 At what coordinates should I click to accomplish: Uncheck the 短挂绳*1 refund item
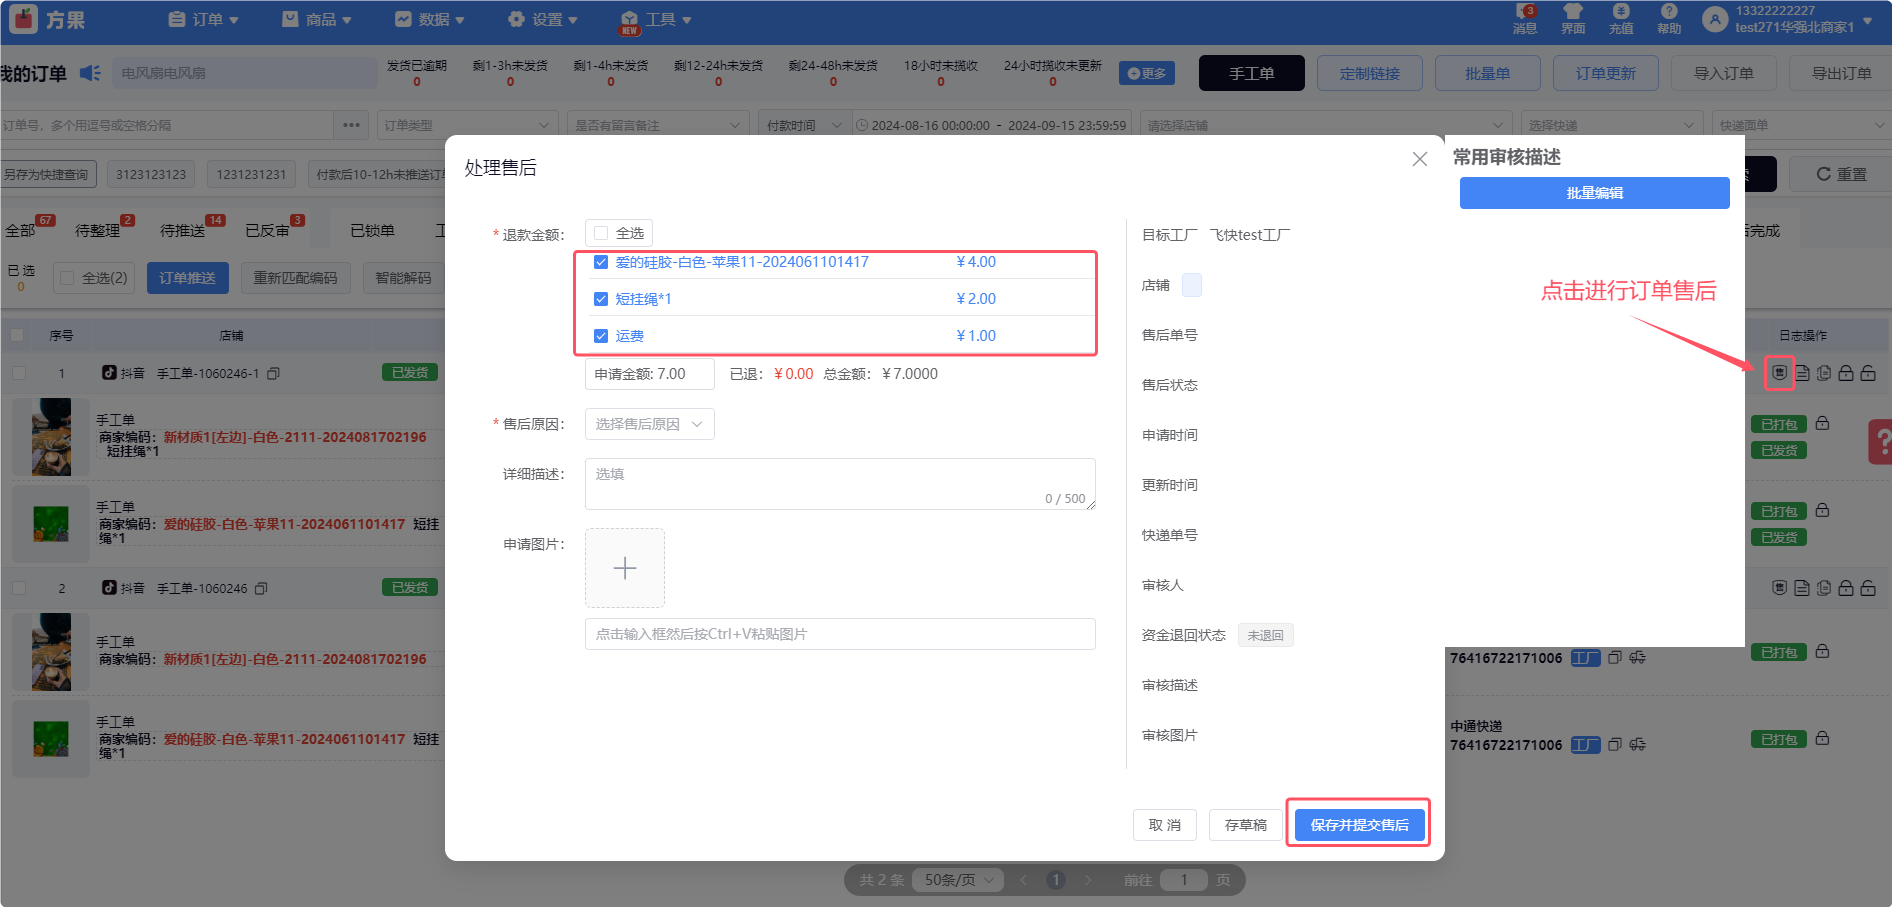tap(601, 299)
